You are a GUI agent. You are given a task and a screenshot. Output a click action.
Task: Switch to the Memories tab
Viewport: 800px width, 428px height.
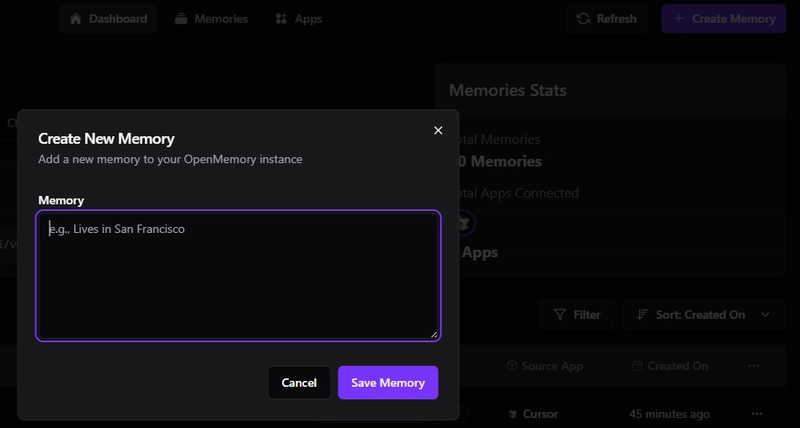pos(209,18)
